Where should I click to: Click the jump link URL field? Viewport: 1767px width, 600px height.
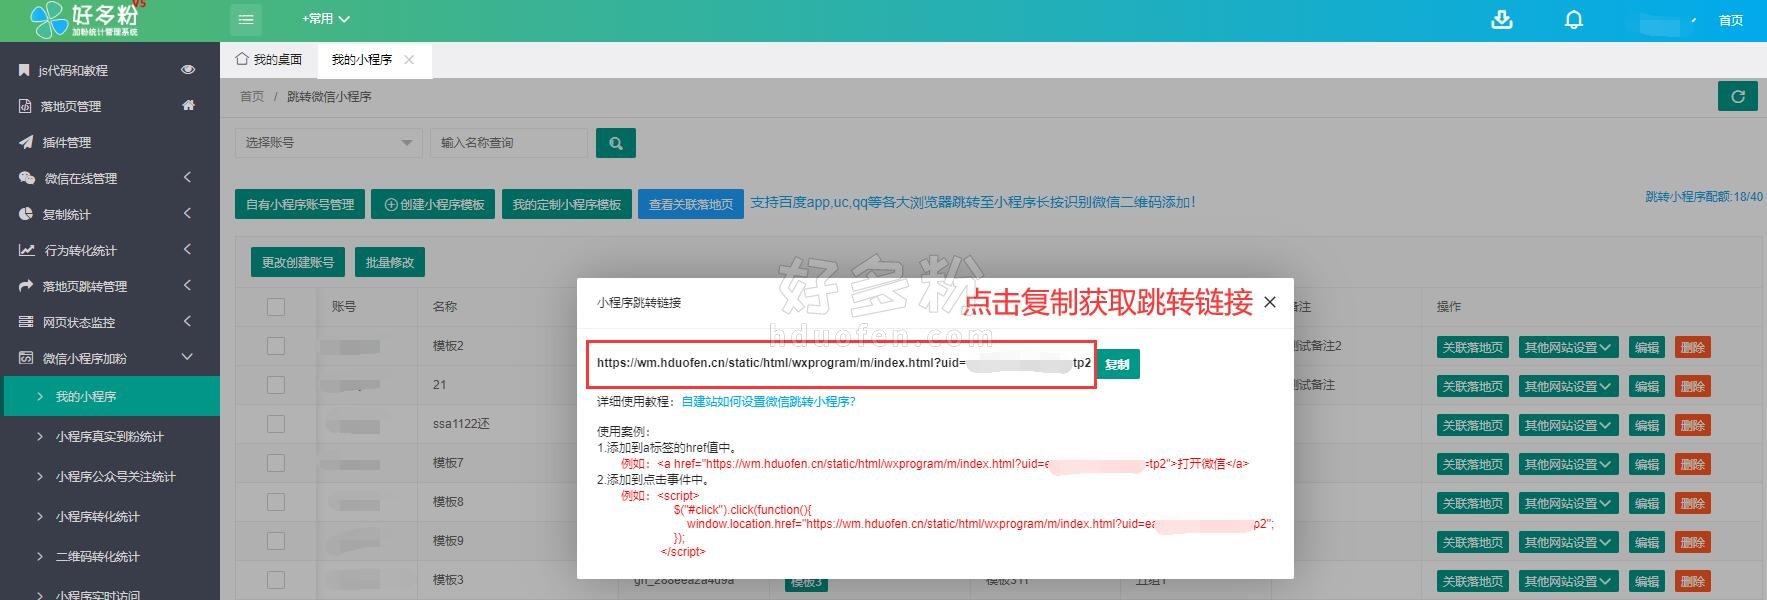coord(841,364)
